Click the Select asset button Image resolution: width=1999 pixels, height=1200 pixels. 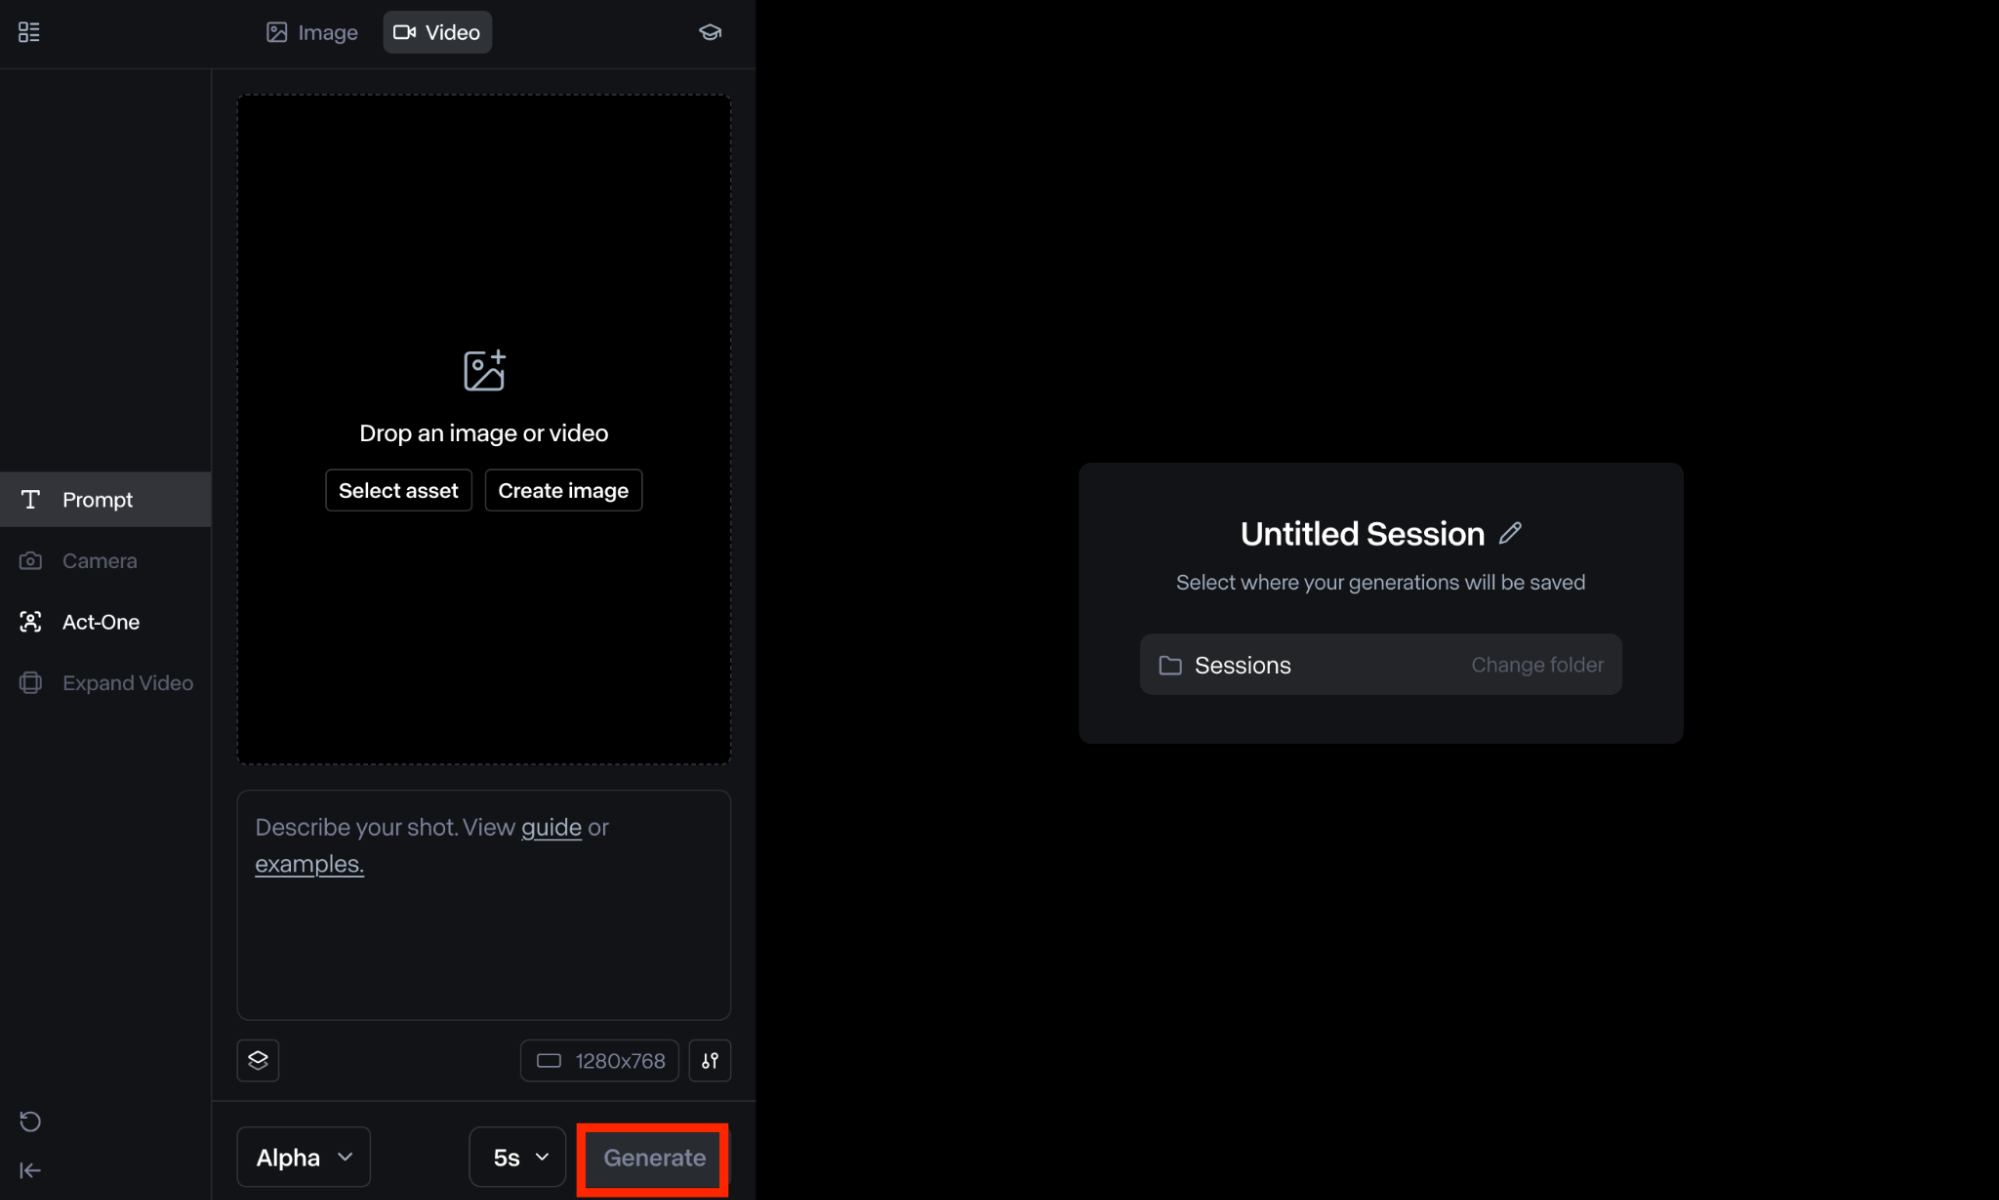[x=398, y=490]
